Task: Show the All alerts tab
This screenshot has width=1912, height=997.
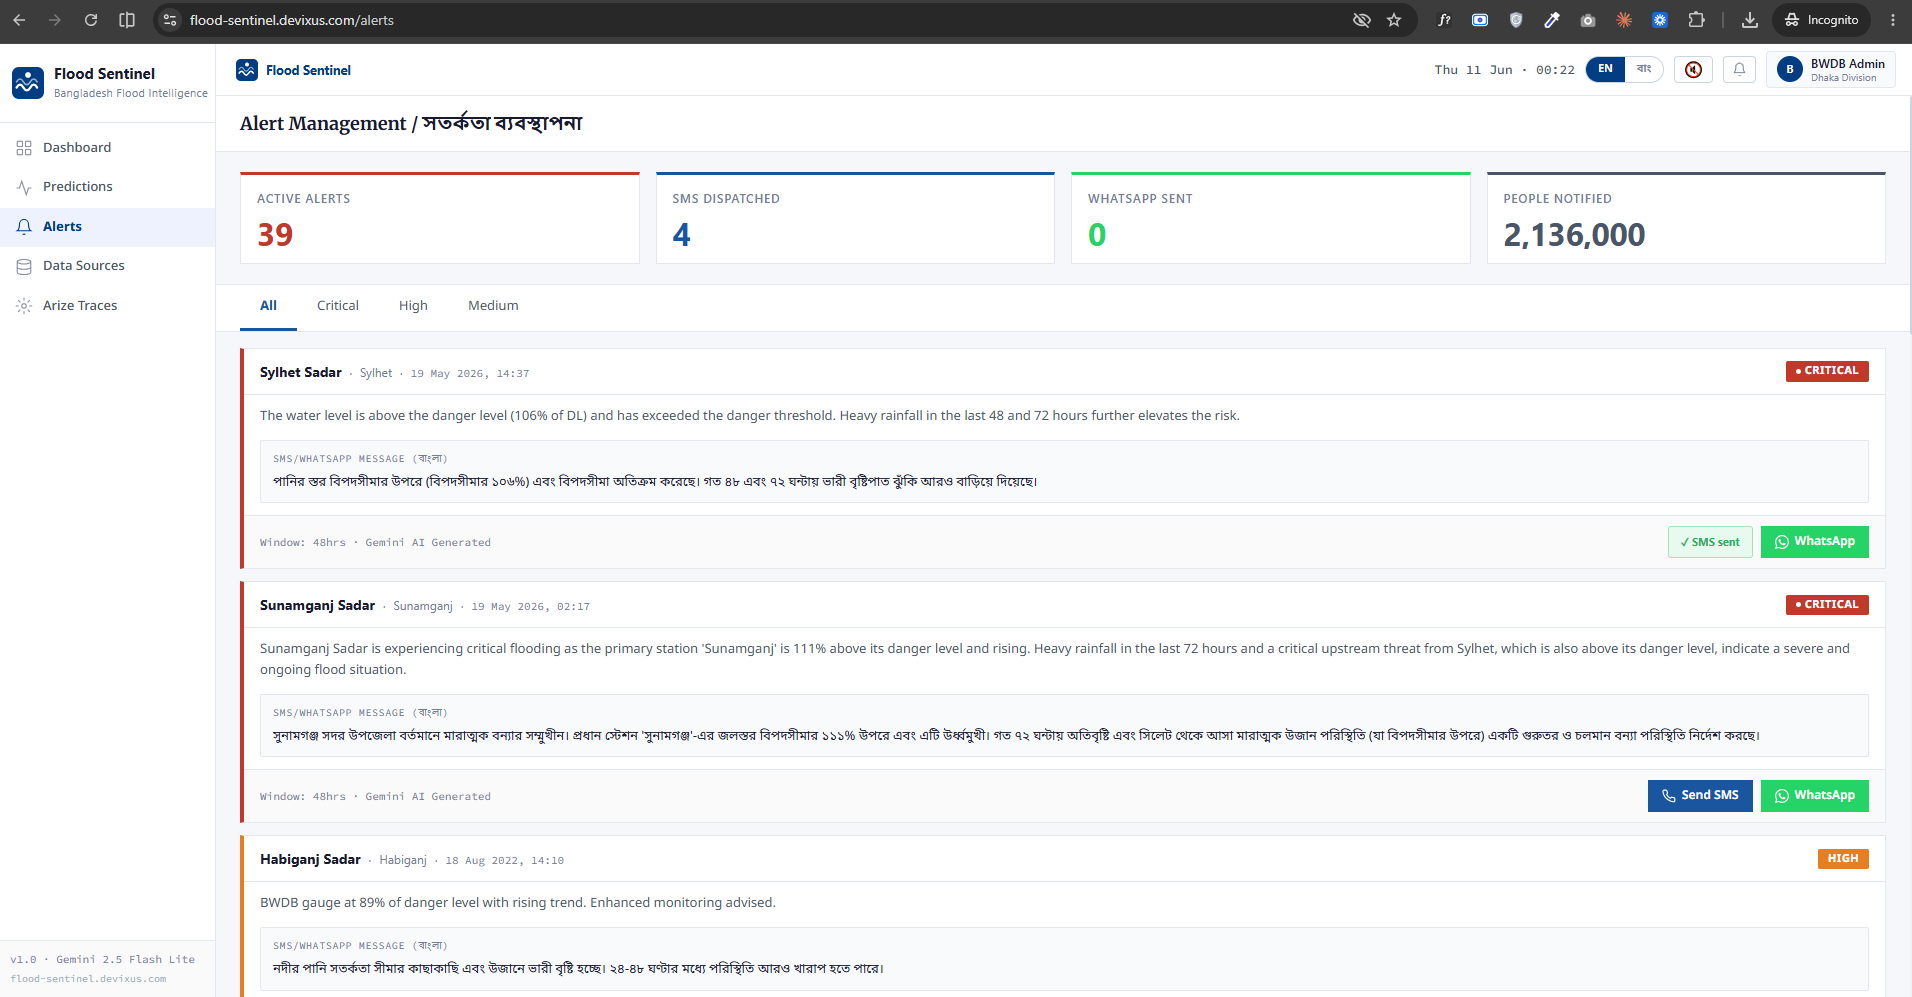Action: [268, 306]
